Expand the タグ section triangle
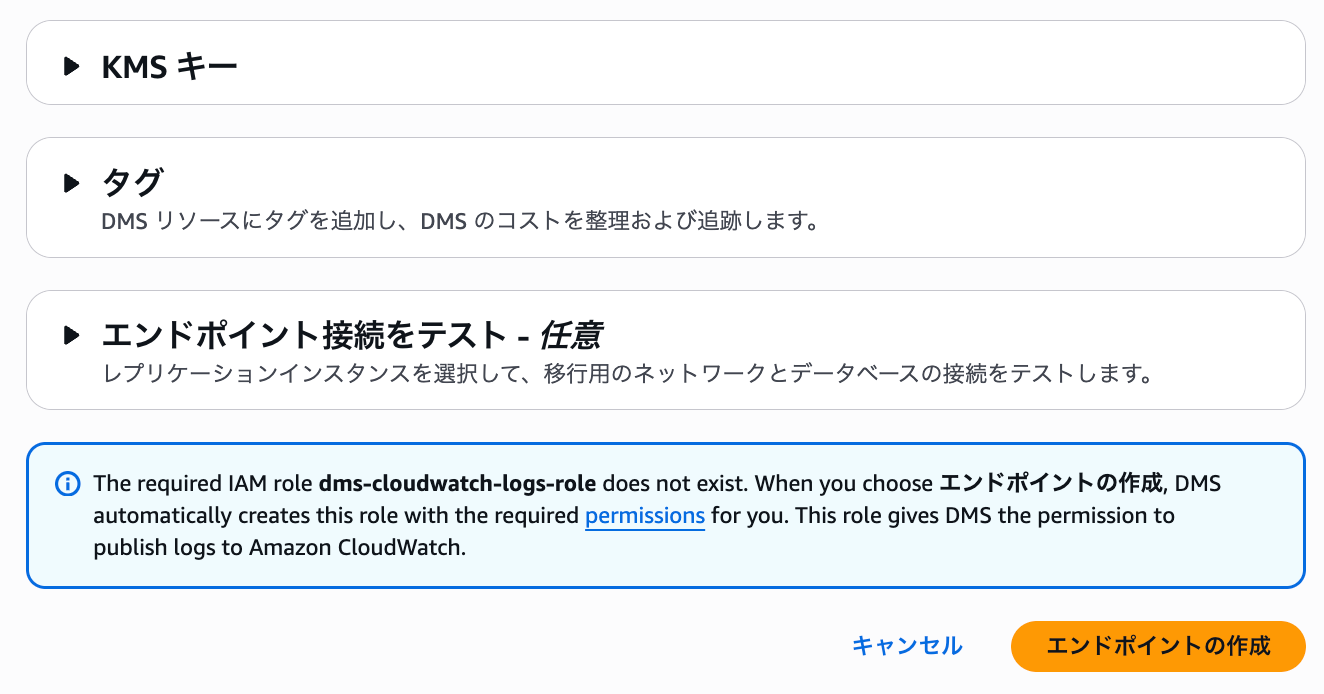The image size is (1324, 694). pyautogui.click(x=71, y=183)
